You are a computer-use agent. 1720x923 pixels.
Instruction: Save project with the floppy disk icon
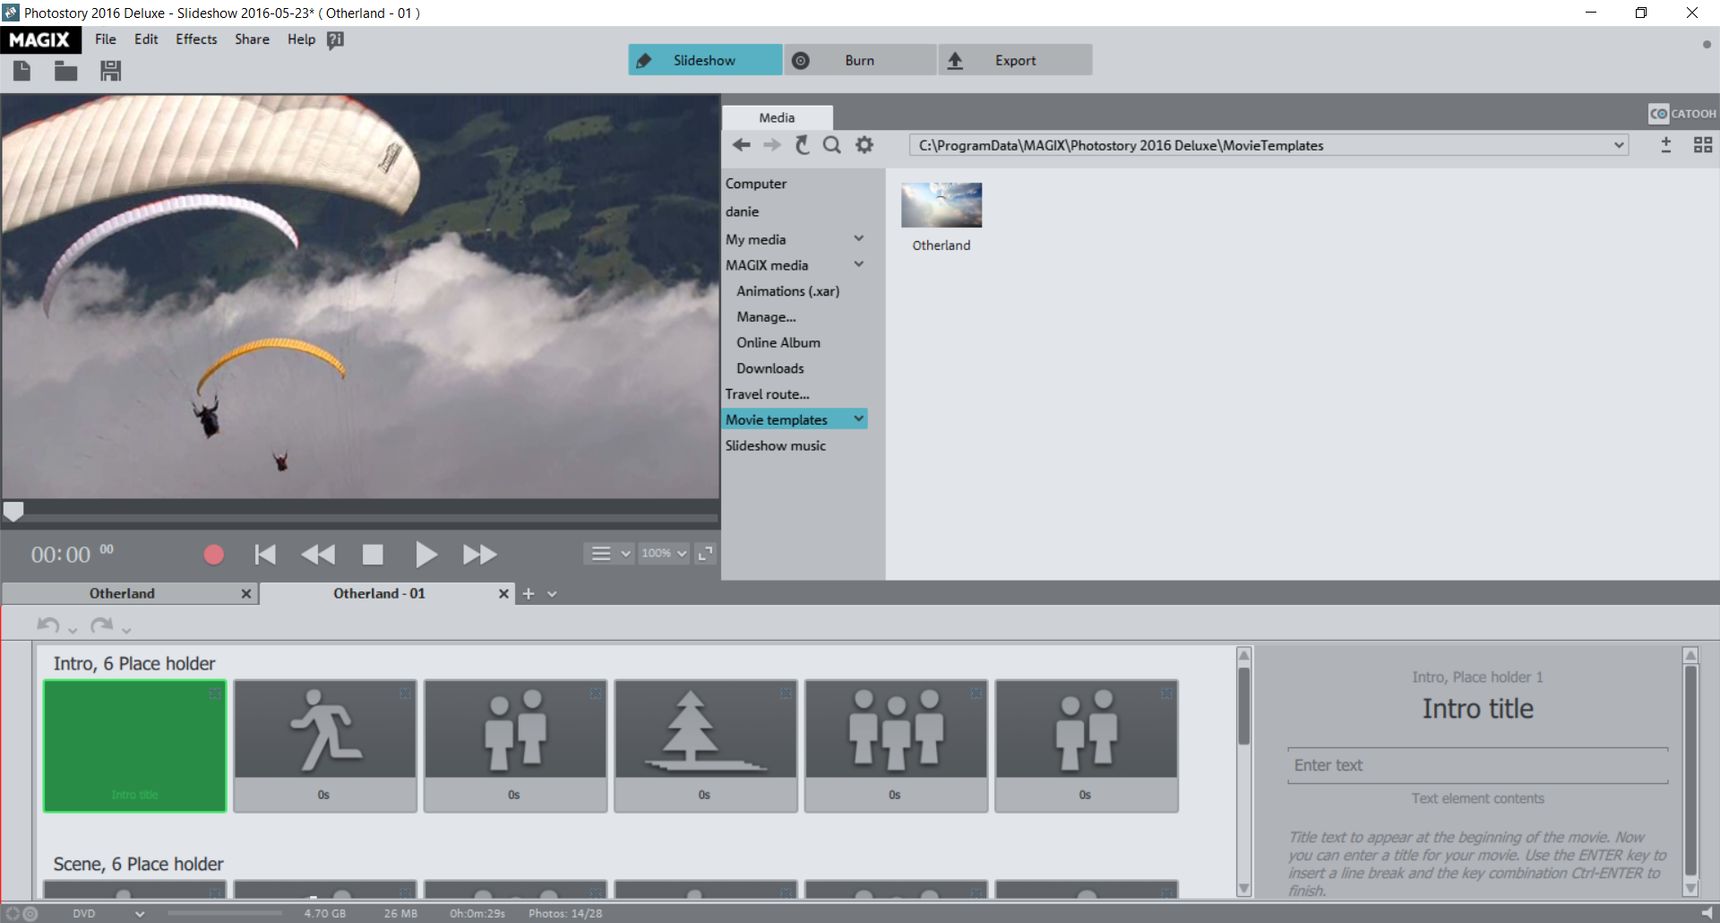(111, 71)
